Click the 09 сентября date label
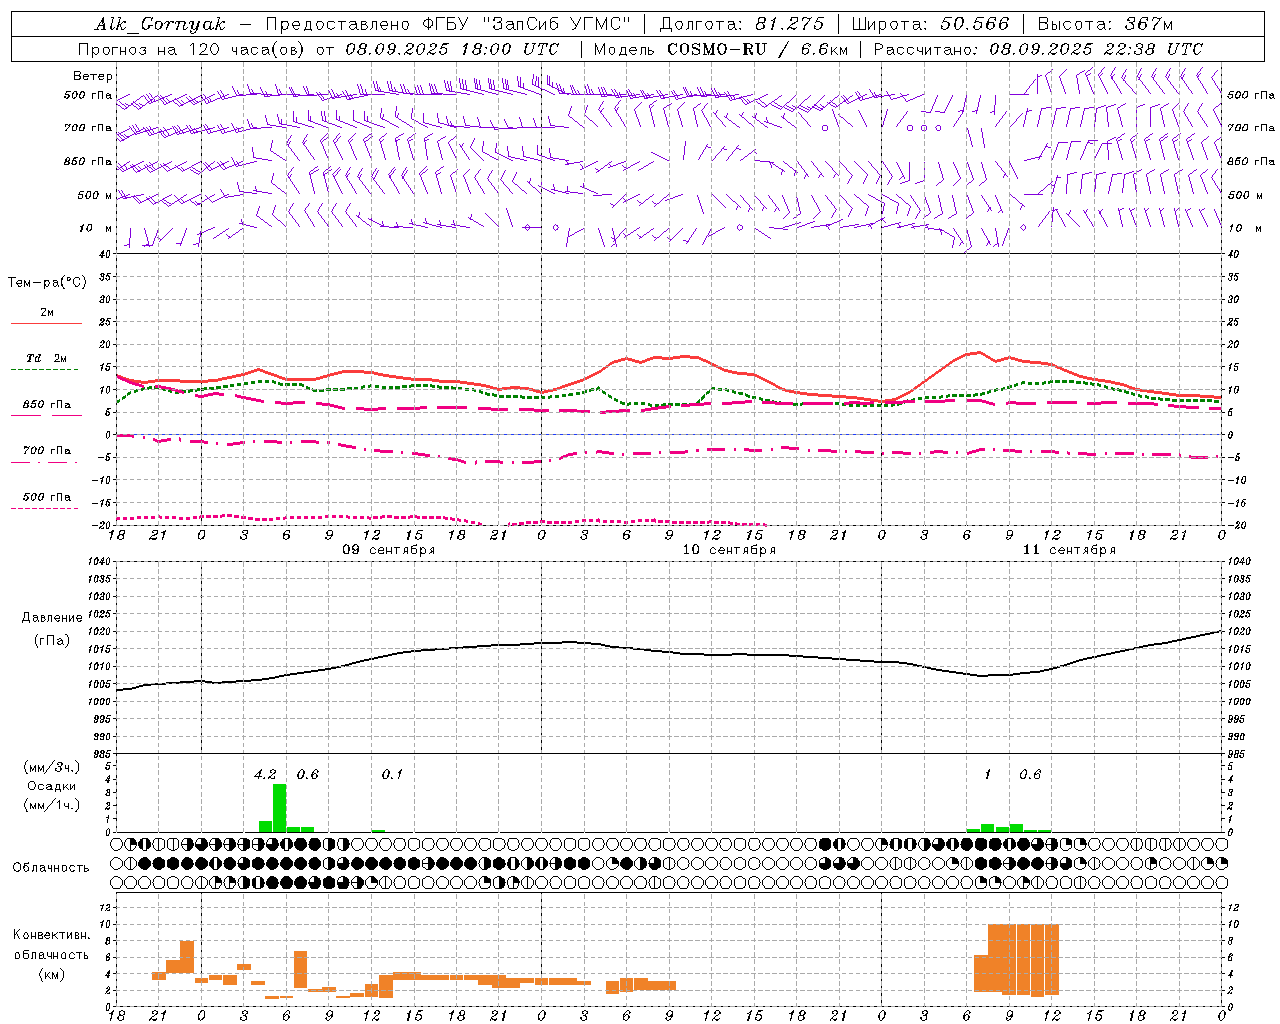 [x=389, y=550]
